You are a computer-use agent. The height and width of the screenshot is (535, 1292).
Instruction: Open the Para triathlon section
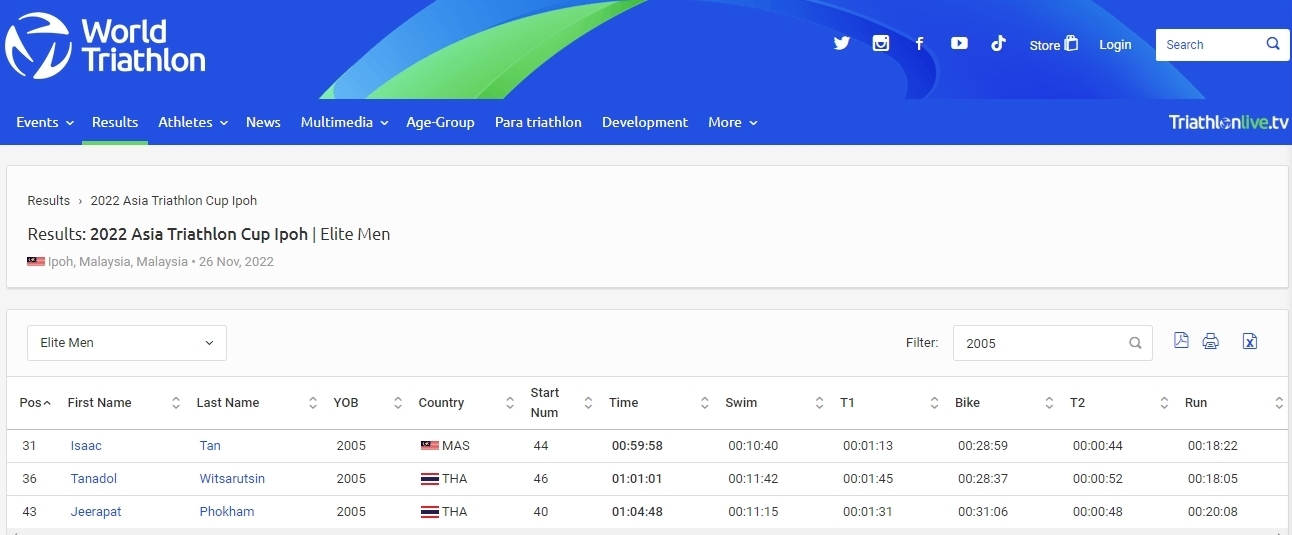(x=538, y=122)
